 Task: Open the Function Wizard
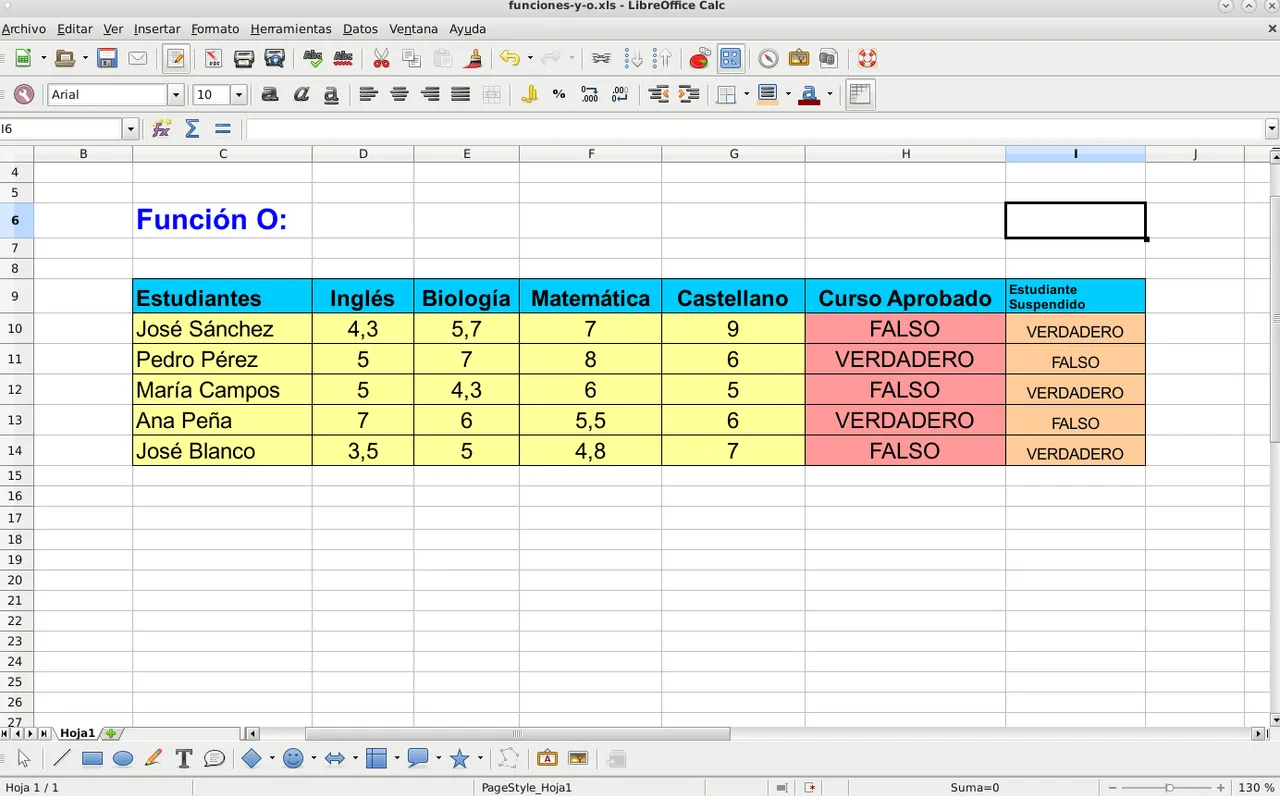pos(161,129)
